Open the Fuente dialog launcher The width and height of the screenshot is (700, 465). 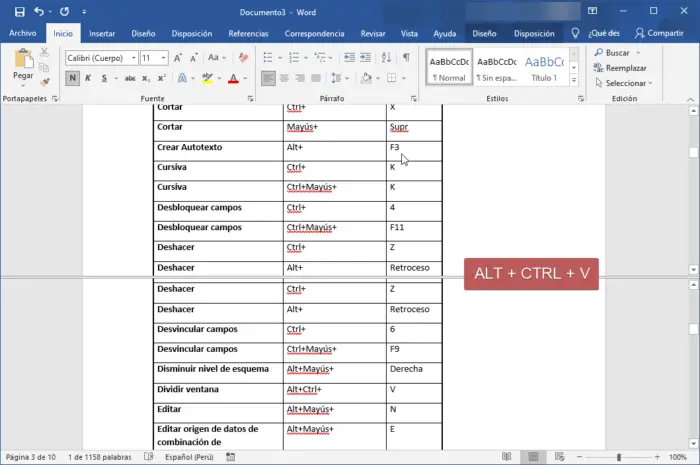[250, 99]
